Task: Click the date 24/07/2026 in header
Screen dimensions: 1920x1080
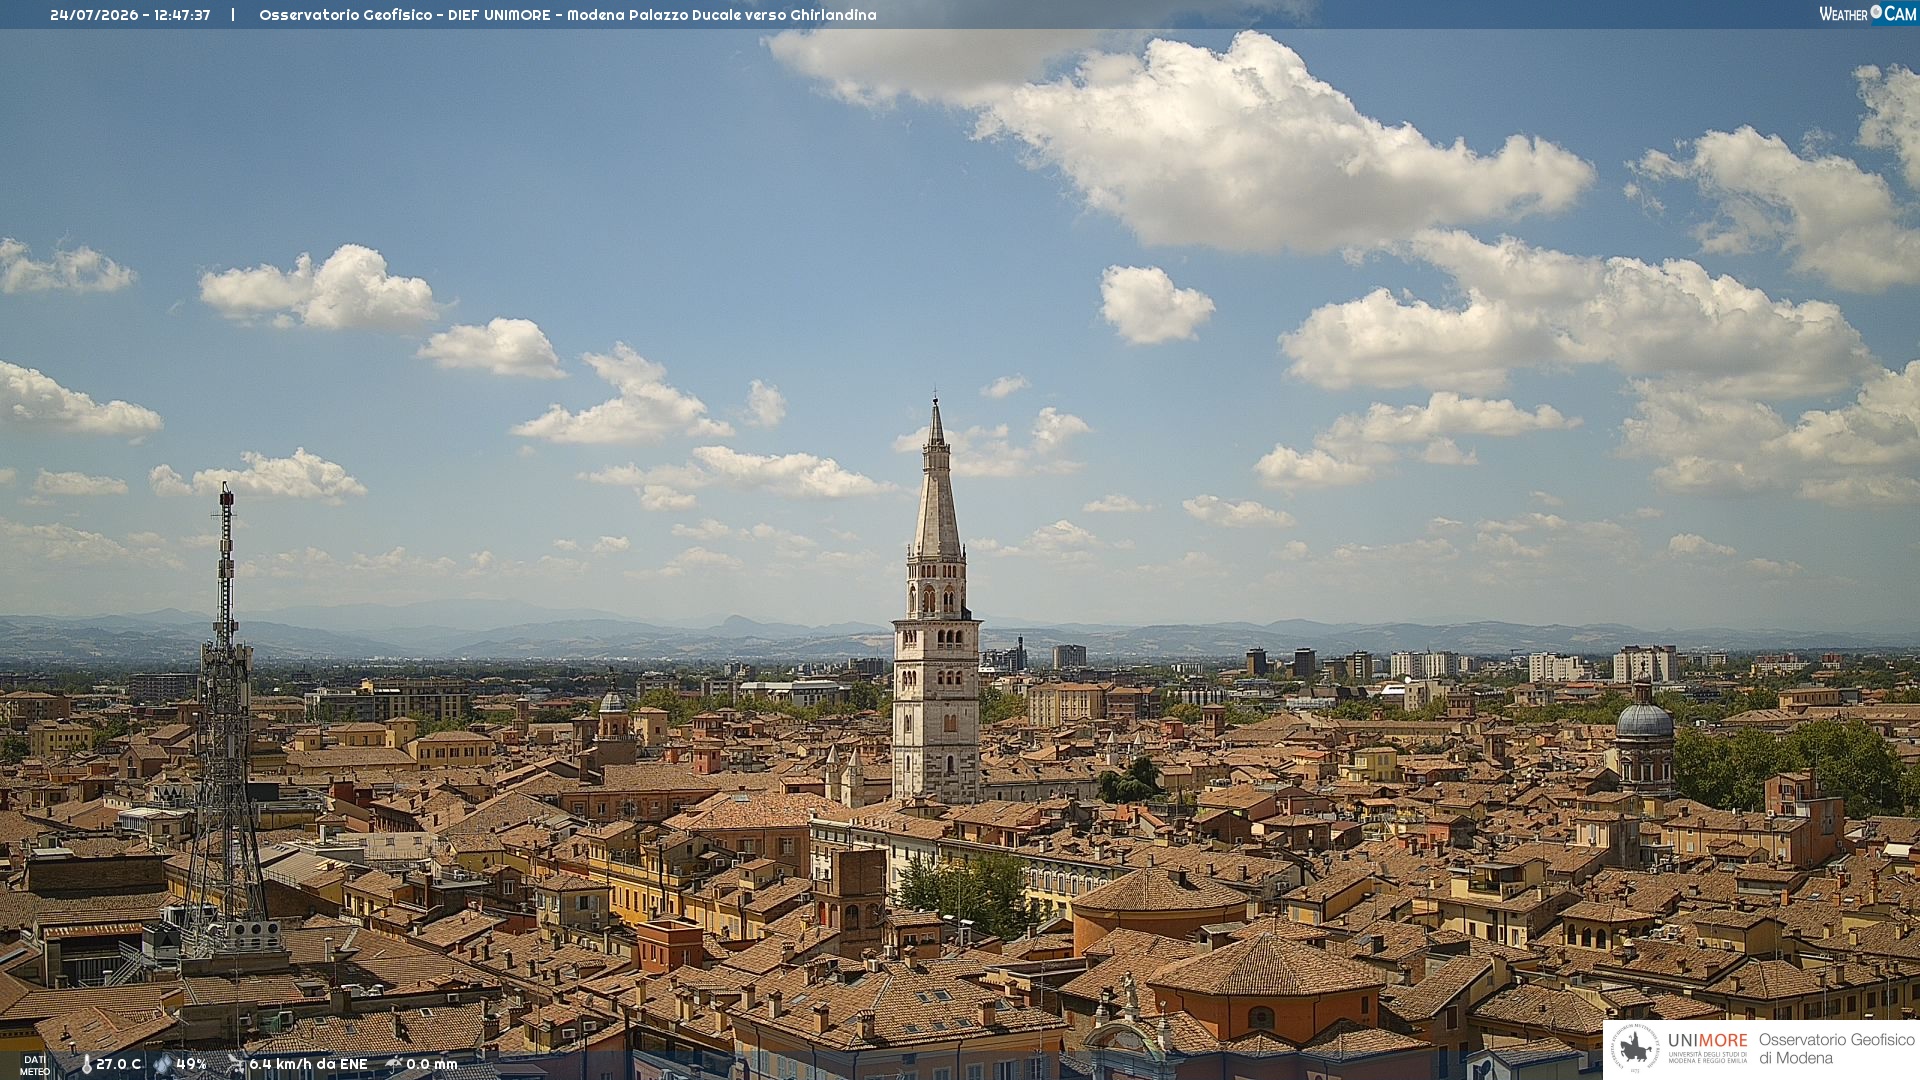Action: tap(93, 15)
